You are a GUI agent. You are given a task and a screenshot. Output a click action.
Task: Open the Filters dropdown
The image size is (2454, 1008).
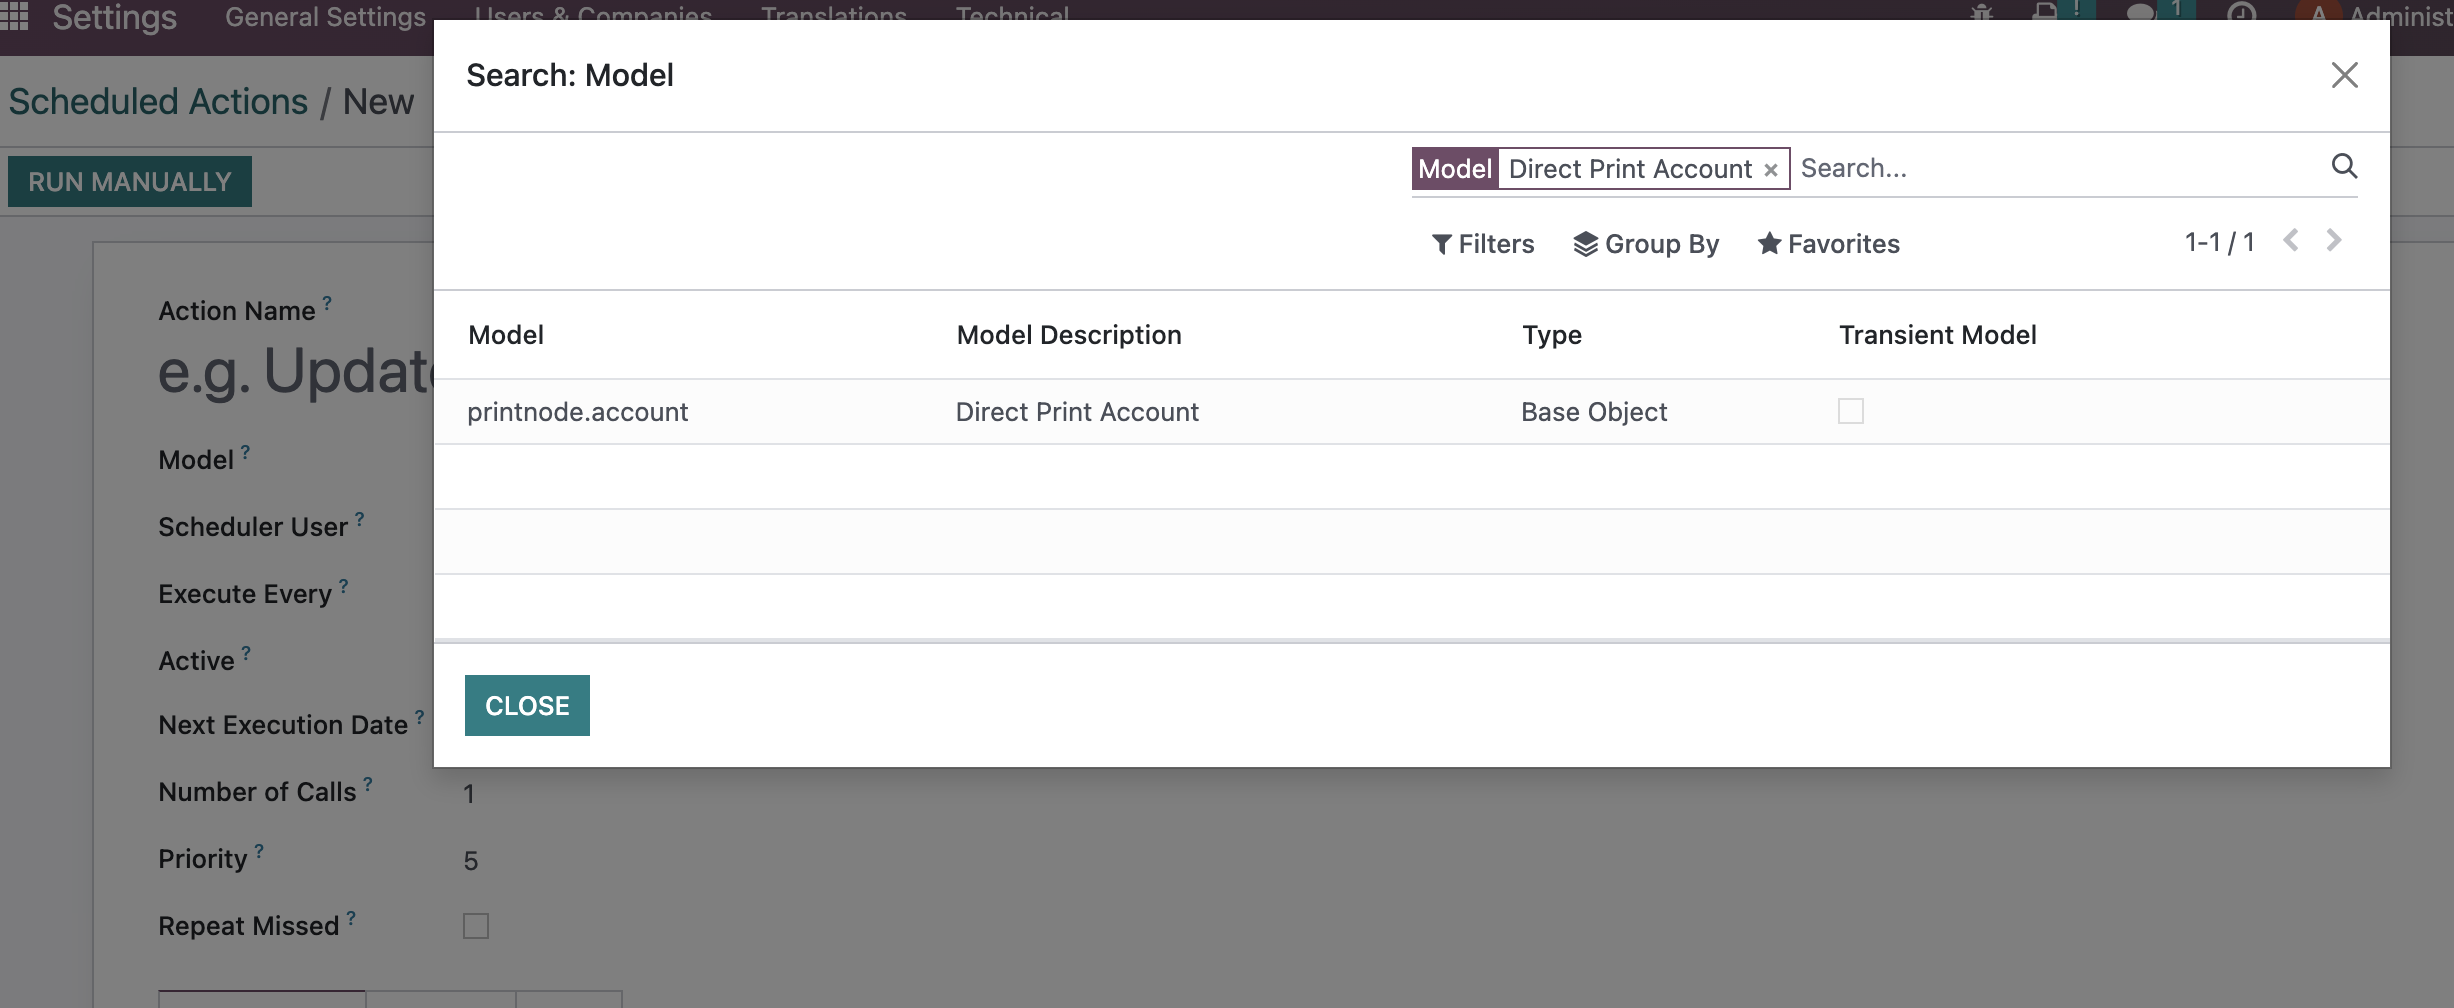click(1482, 244)
